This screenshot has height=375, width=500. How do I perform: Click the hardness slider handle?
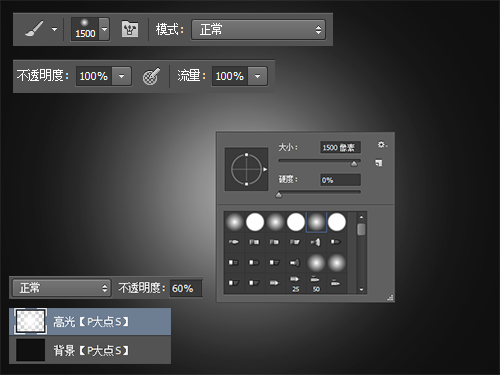pyautogui.click(x=279, y=195)
